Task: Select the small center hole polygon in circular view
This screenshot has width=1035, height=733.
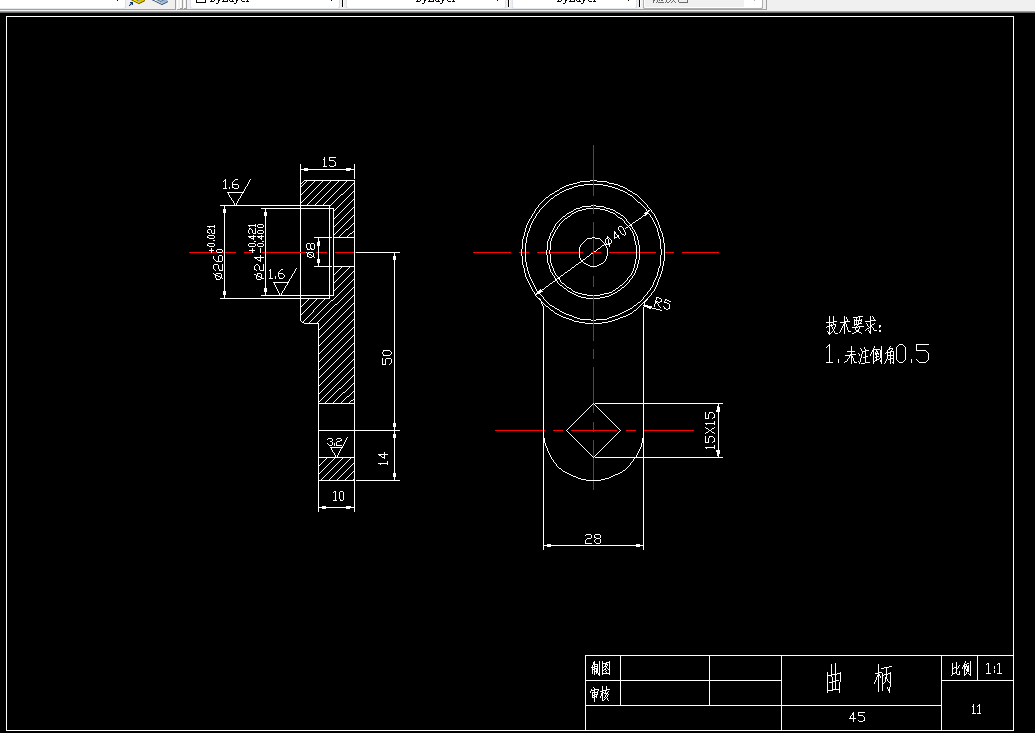Action: (x=593, y=252)
